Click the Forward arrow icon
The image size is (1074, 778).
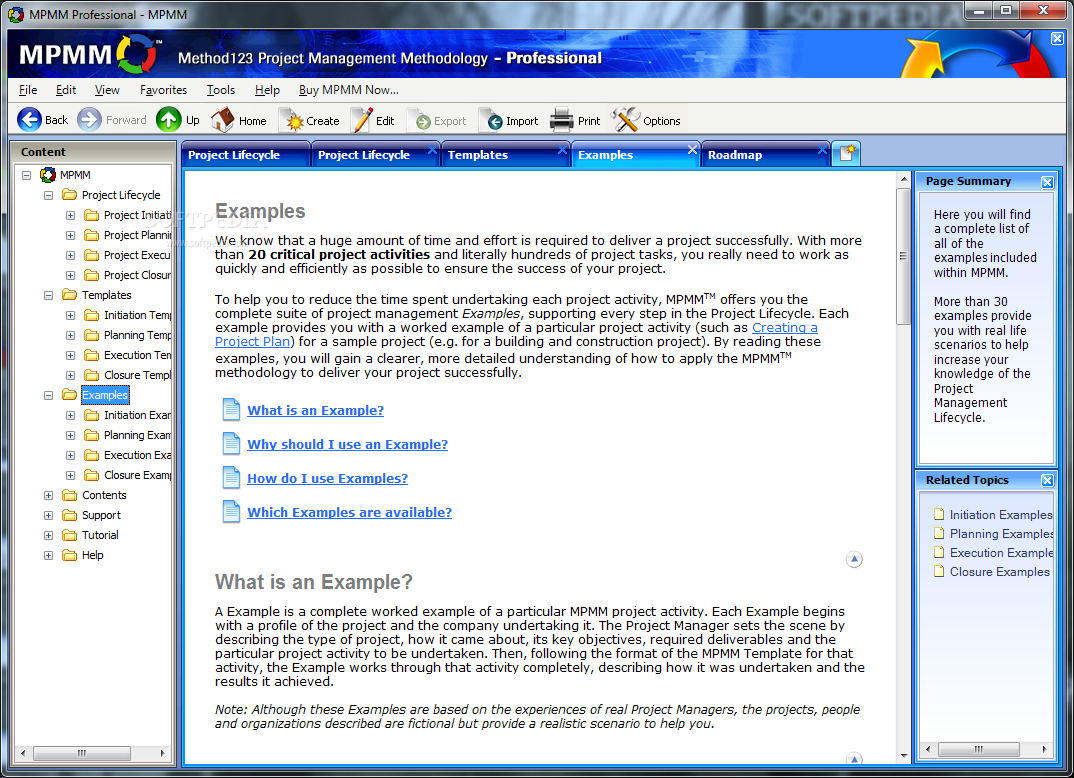pyautogui.click(x=89, y=120)
